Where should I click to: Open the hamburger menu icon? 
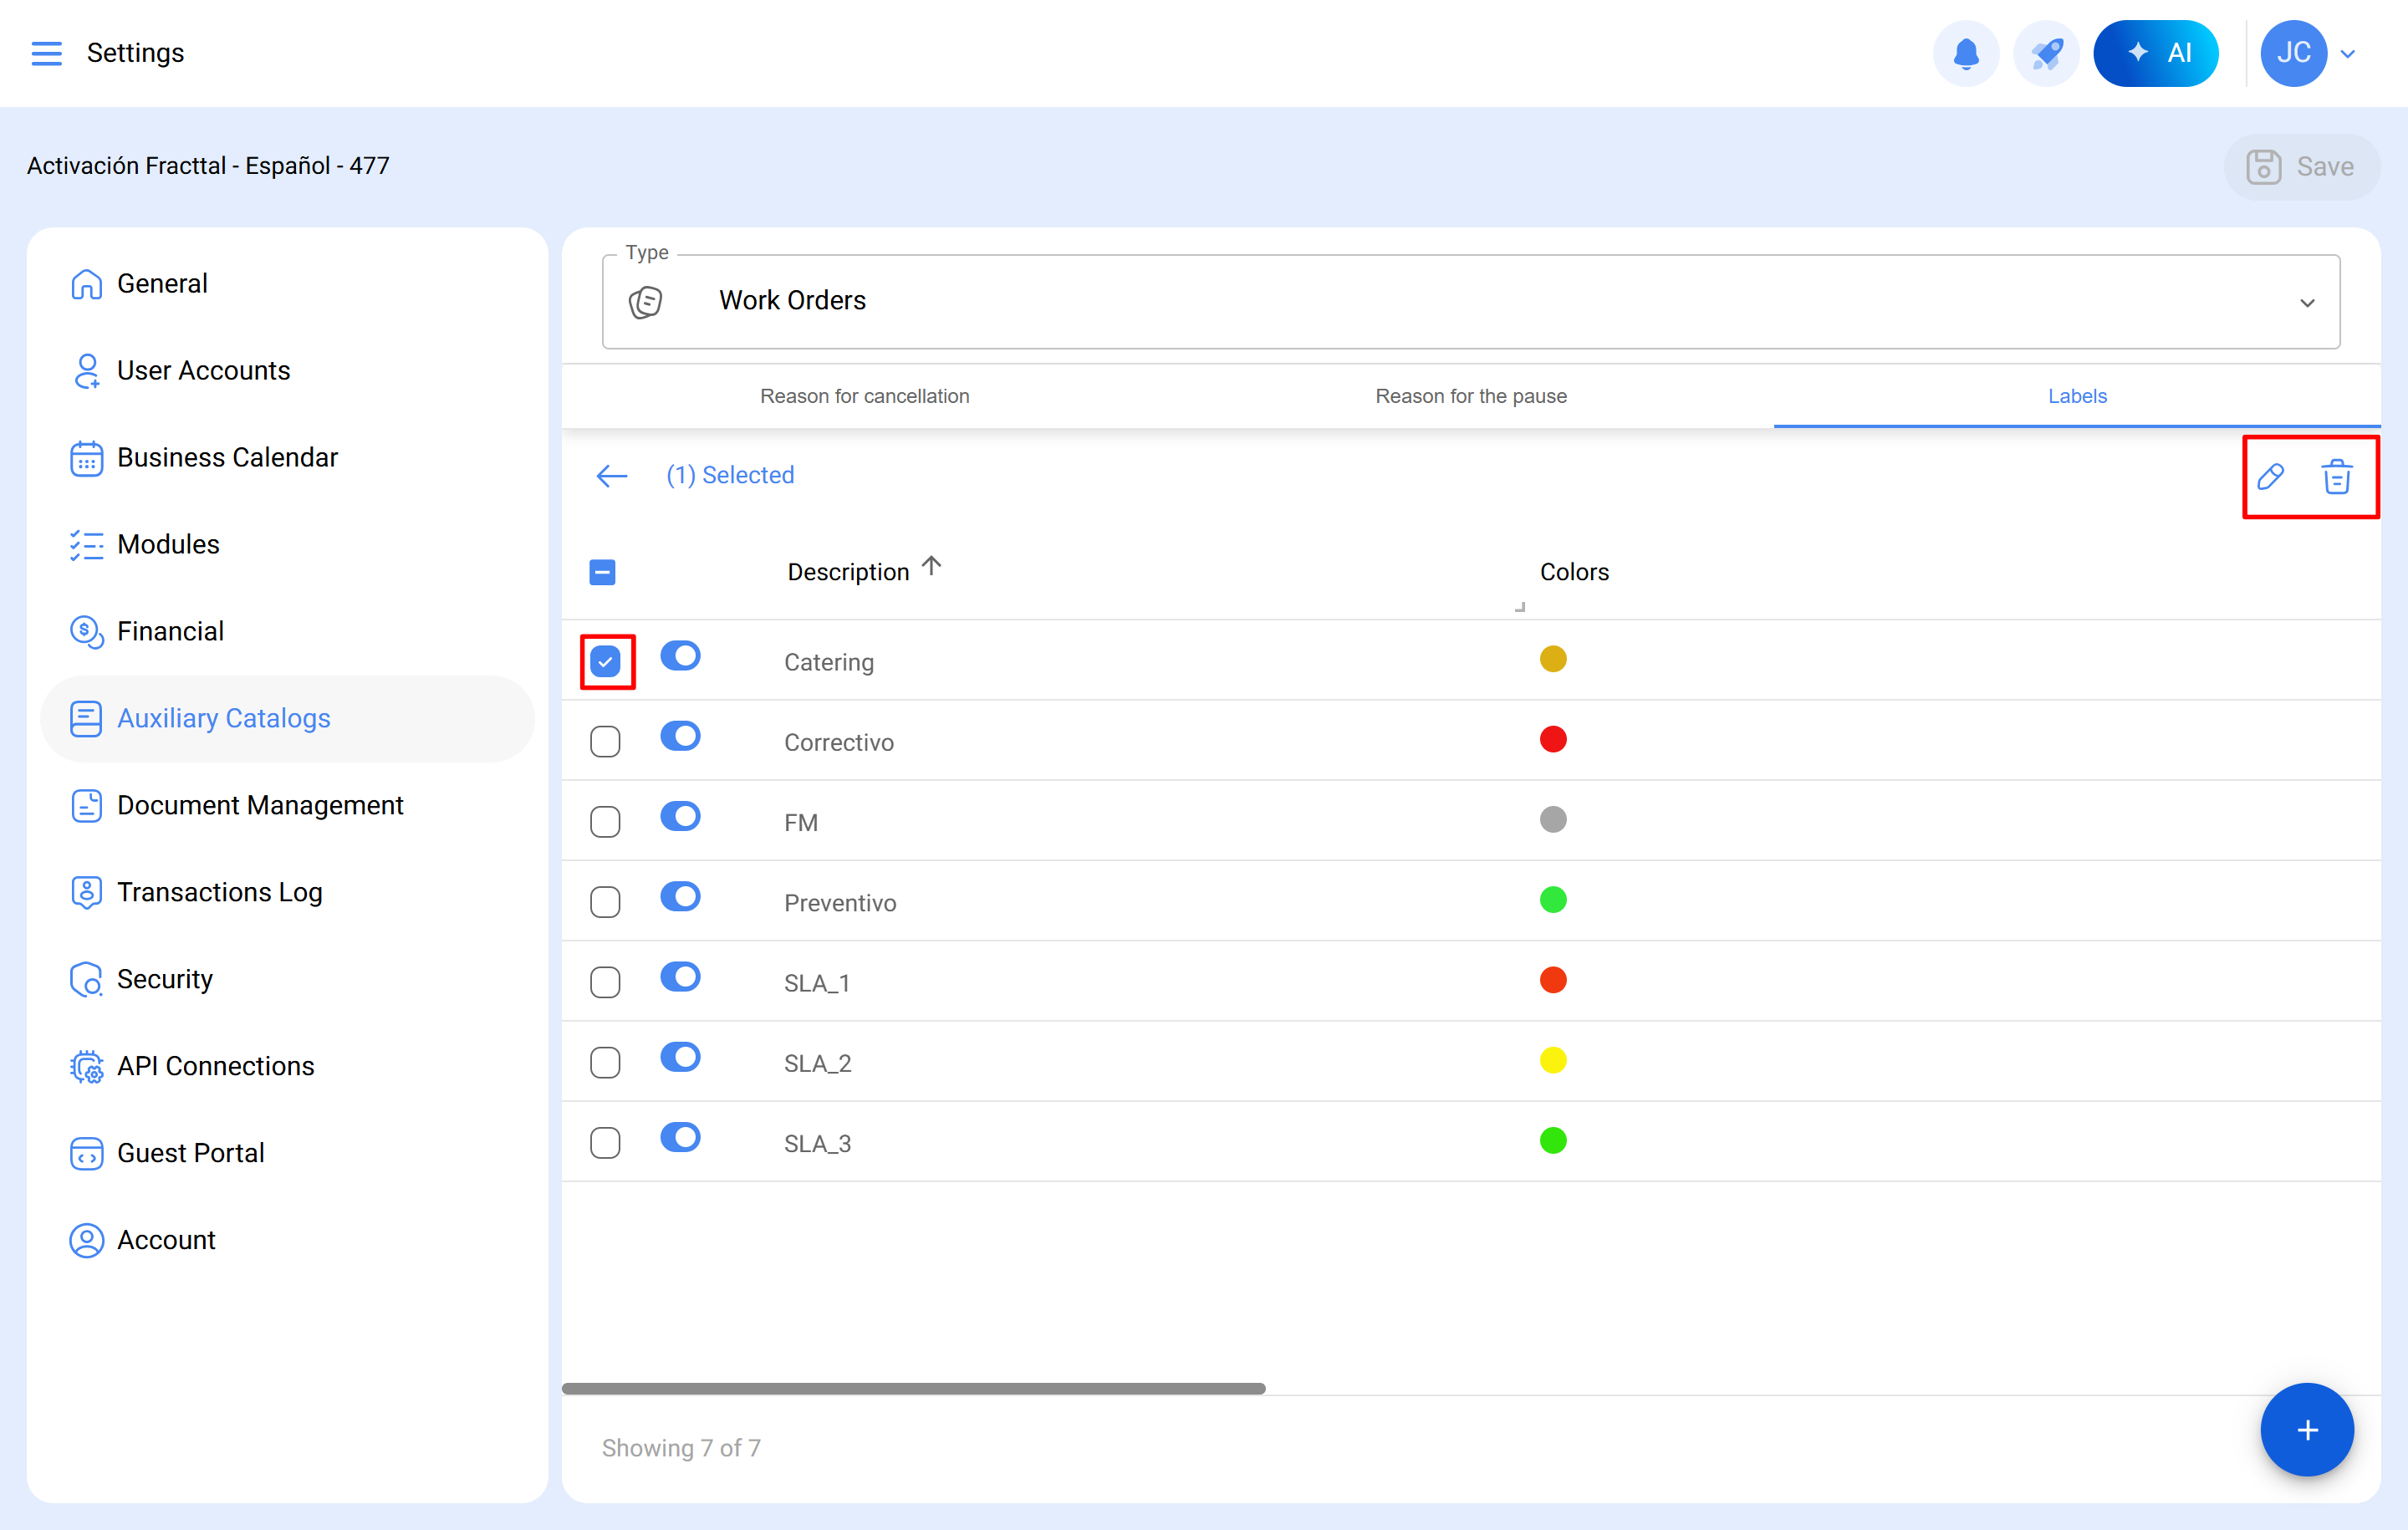[46, 53]
